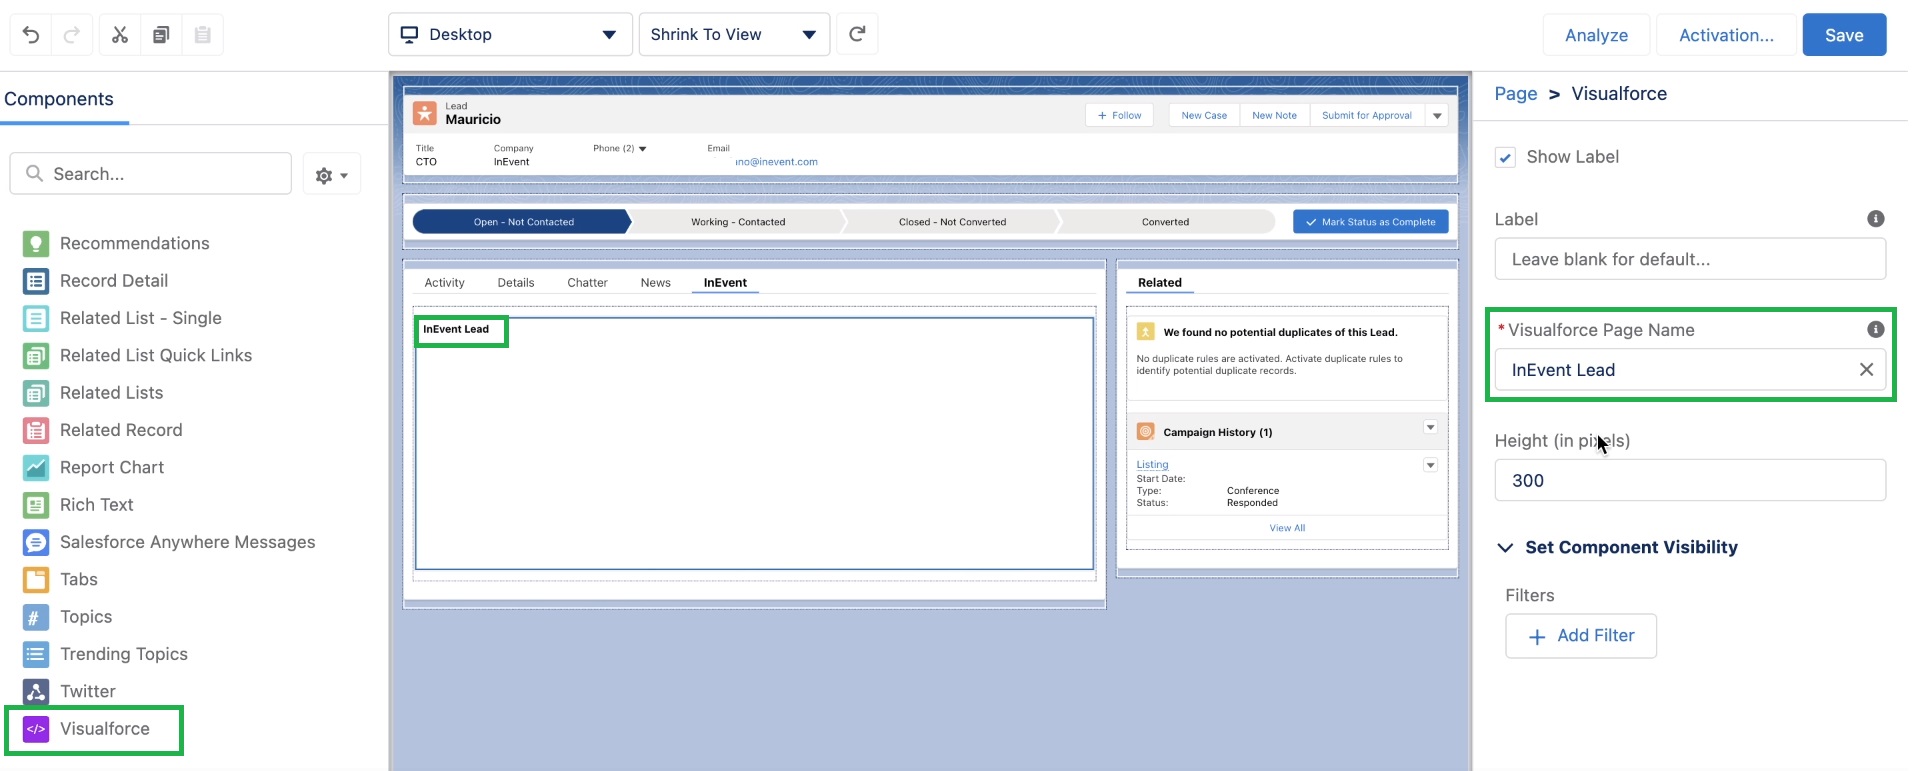The width and height of the screenshot is (1918, 771).
Task: Toggle the Show Label checkbox
Action: (x=1505, y=157)
